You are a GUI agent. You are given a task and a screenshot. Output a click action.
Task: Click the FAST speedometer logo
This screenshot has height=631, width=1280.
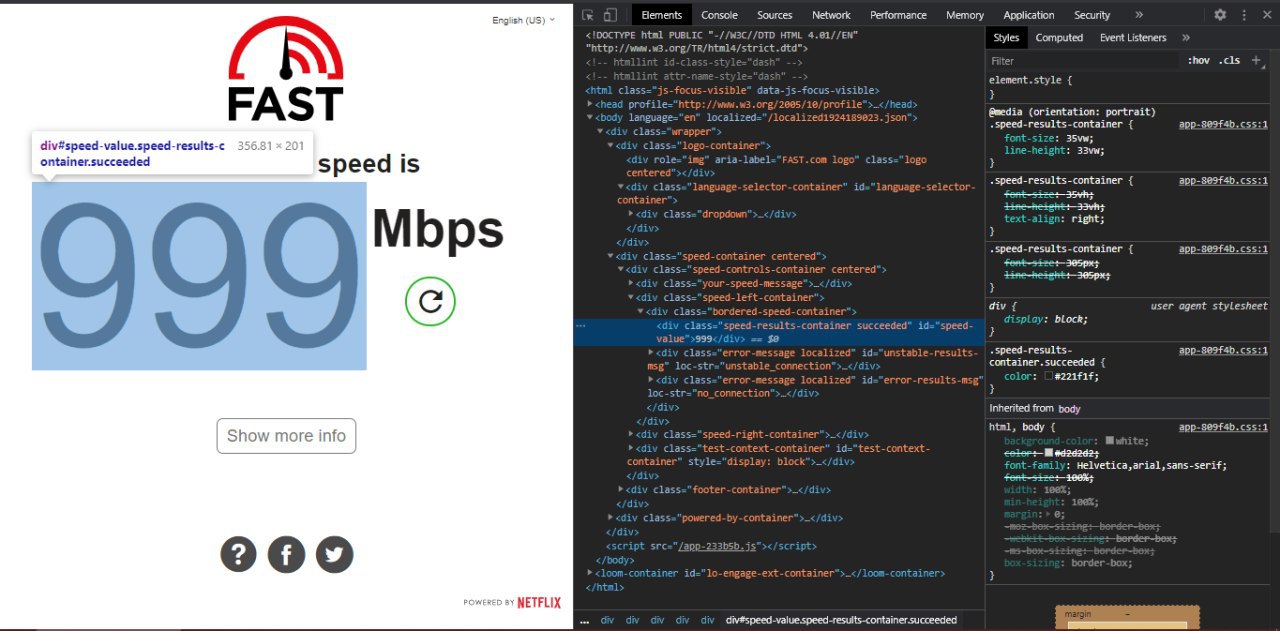pyautogui.click(x=286, y=70)
